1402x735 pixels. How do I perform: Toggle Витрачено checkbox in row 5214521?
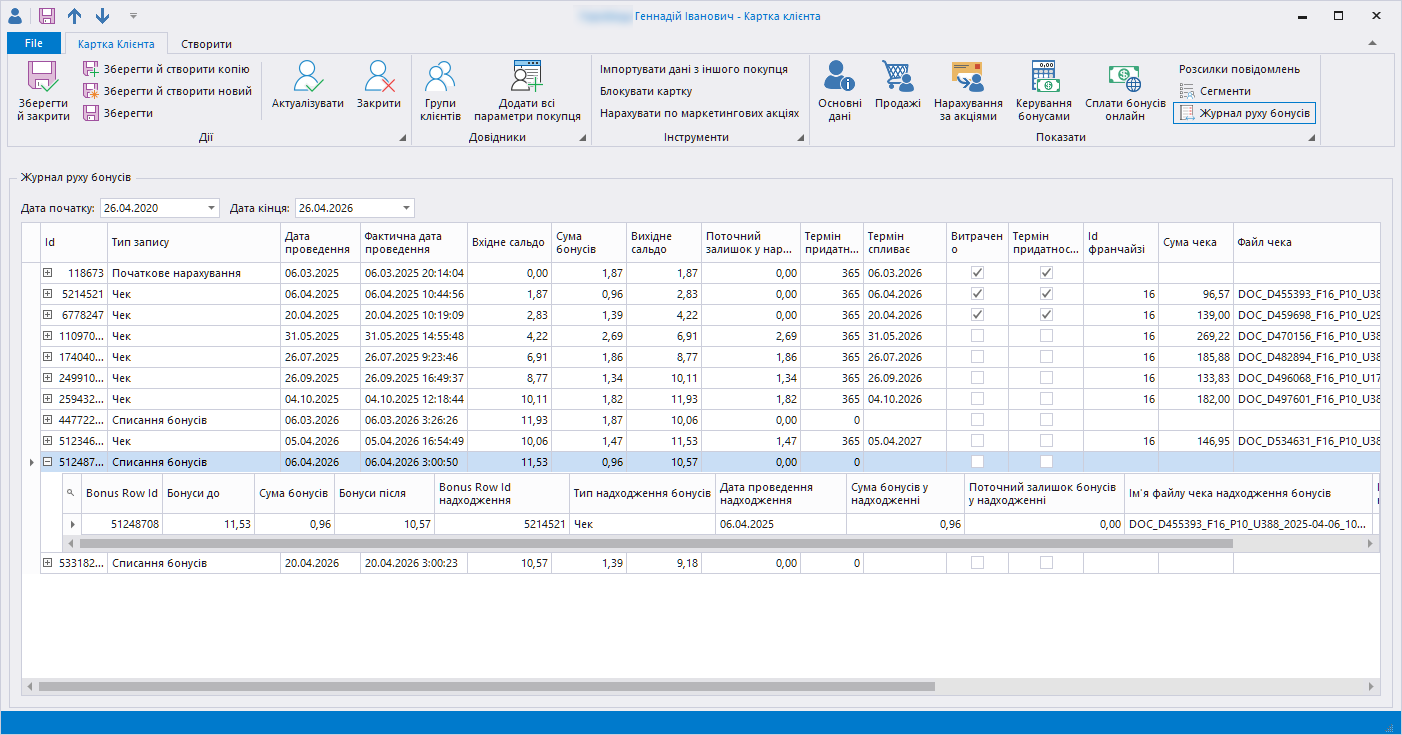[x=977, y=294]
